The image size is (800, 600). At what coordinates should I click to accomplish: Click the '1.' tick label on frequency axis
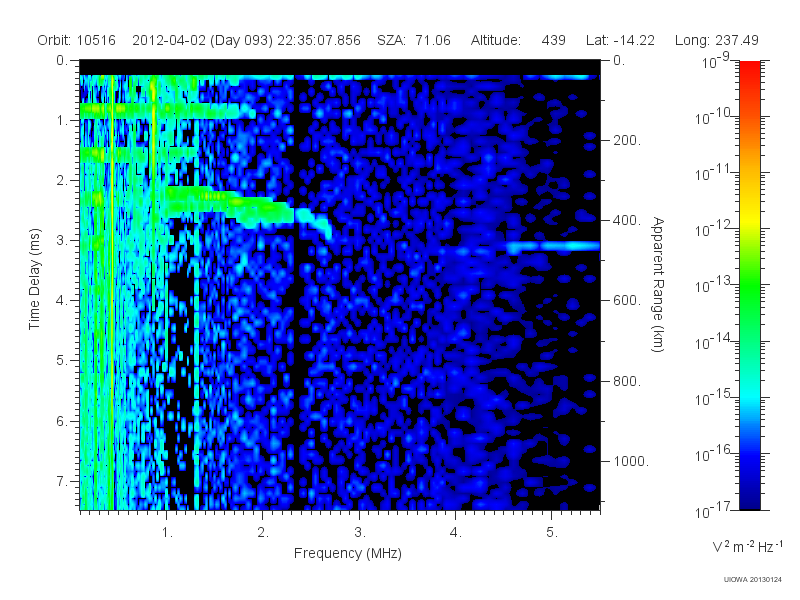pos(167,533)
